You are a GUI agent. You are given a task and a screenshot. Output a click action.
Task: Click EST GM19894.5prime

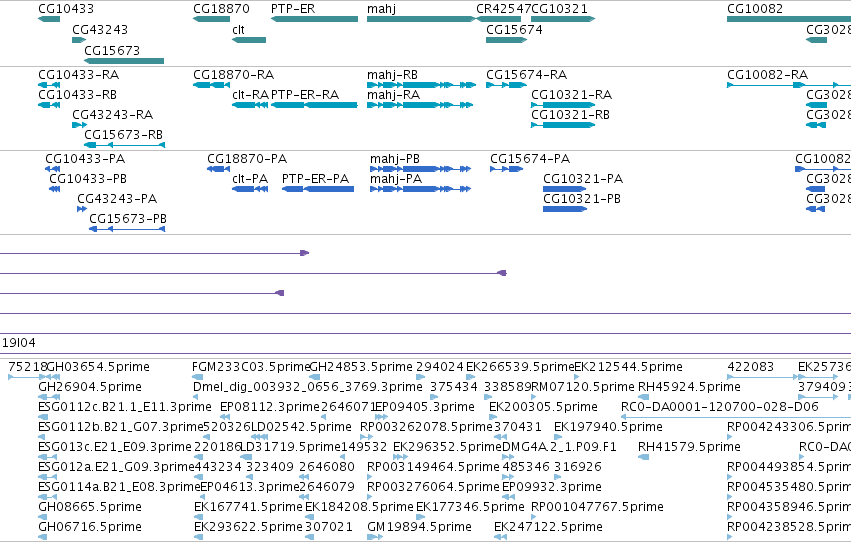tap(420, 527)
